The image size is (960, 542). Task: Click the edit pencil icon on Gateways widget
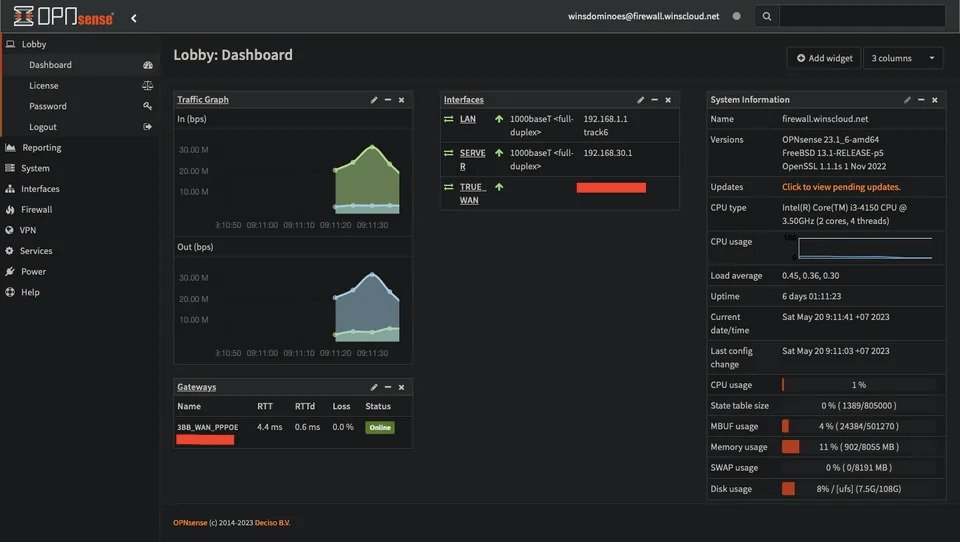[374, 387]
